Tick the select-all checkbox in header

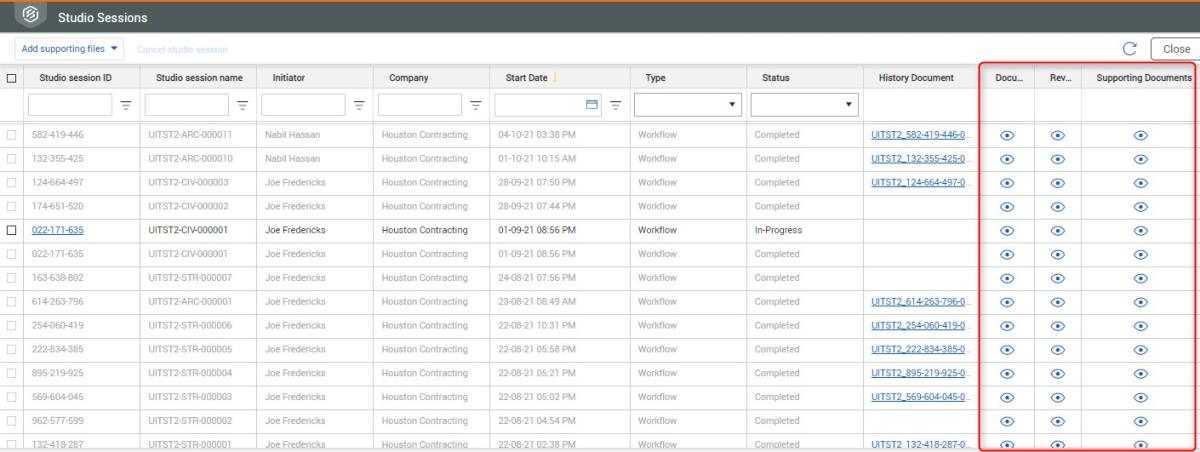point(12,78)
